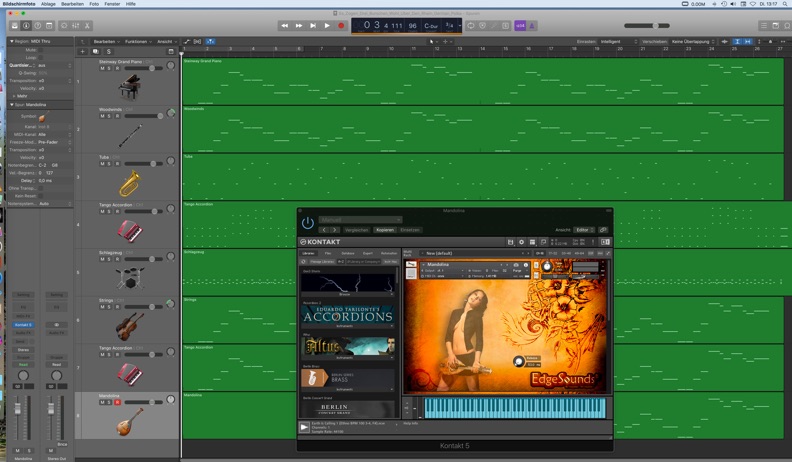Add a new track with plus button
This screenshot has width=792, height=462.
[x=83, y=52]
